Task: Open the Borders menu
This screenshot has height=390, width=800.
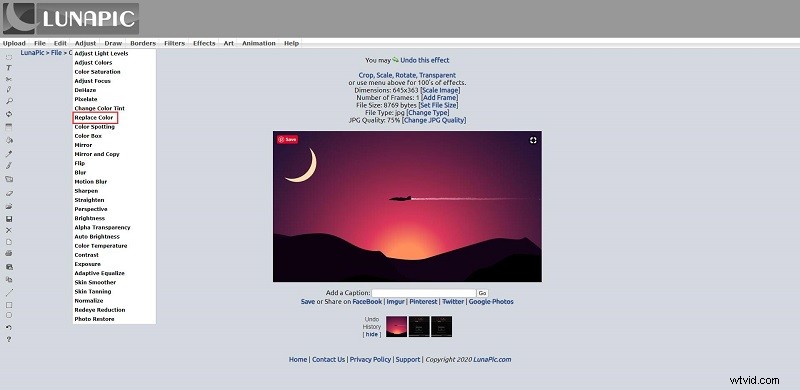Action: click(143, 43)
